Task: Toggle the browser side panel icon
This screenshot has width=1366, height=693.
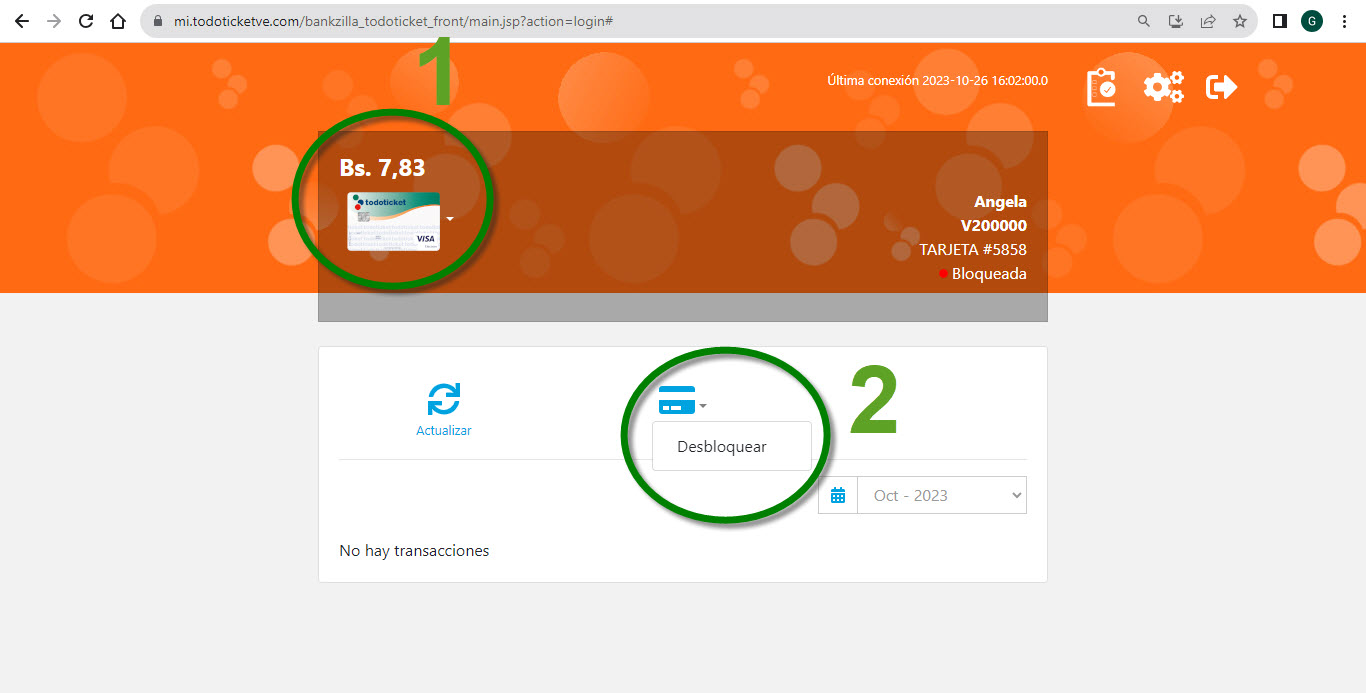Action: [1279, 21]
